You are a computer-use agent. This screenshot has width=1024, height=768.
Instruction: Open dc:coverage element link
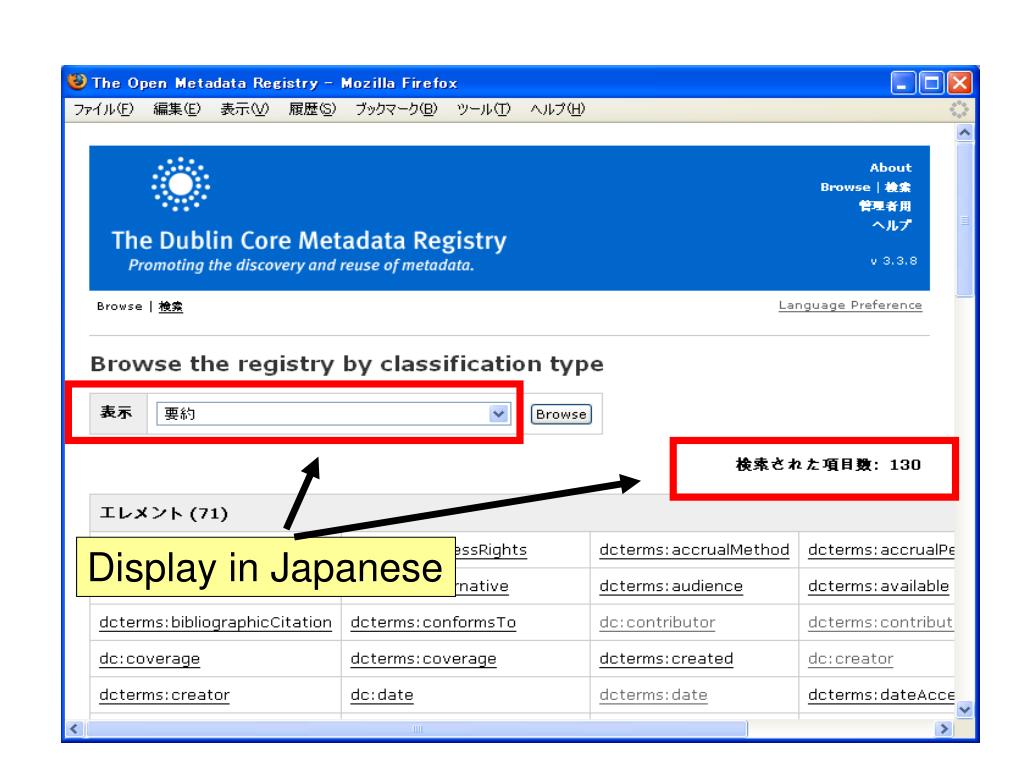[x=150, y=659]
